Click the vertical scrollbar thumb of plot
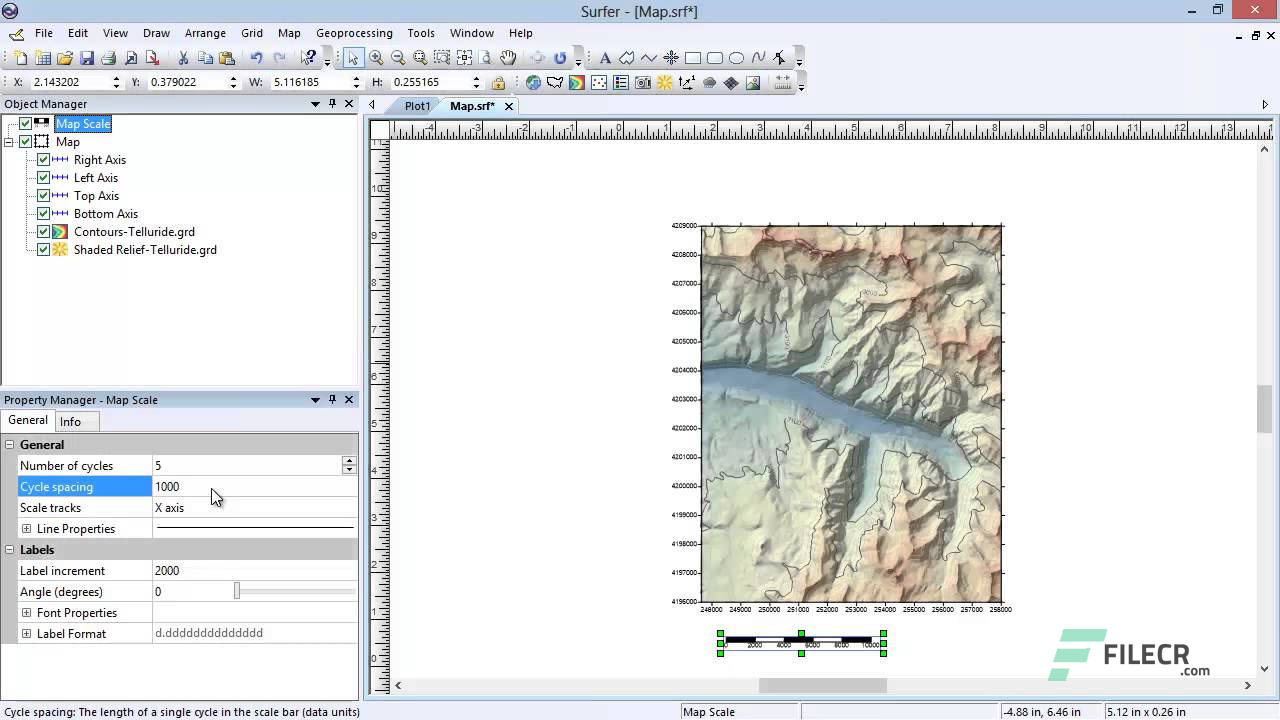The image size is (1280, 720). coord(1265,410)
